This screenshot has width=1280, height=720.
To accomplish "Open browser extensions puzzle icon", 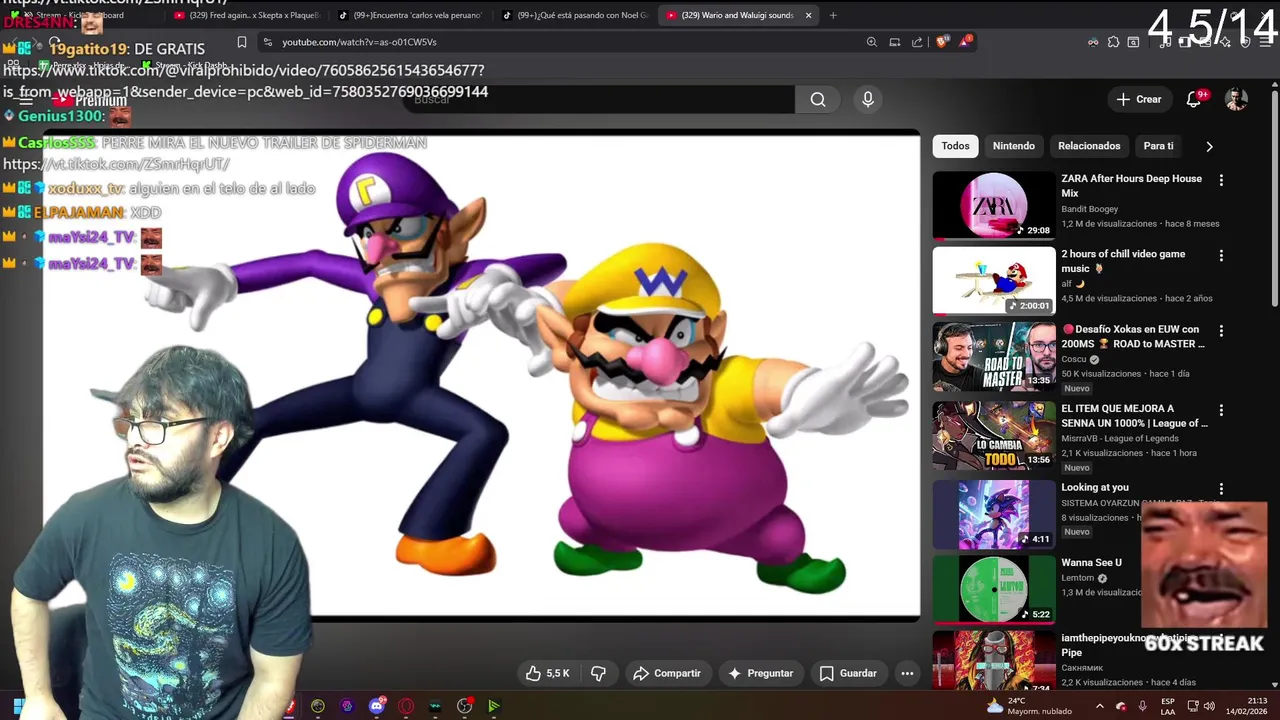I will pyautogui.click(x=1114, y=42).
